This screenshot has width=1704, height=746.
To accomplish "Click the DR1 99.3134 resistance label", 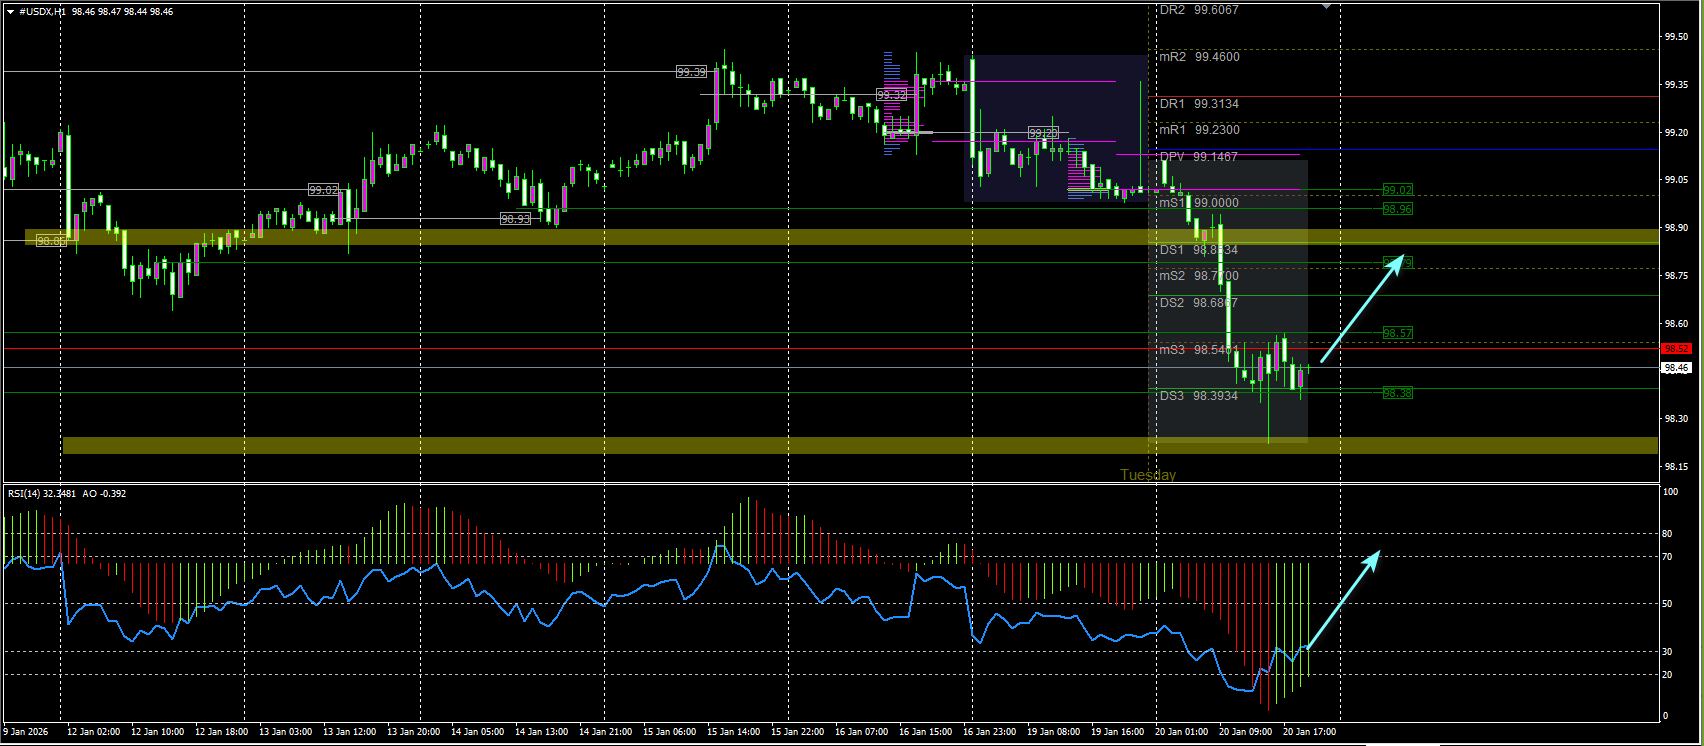I will pyautogui.click(x=1198, y=104).
